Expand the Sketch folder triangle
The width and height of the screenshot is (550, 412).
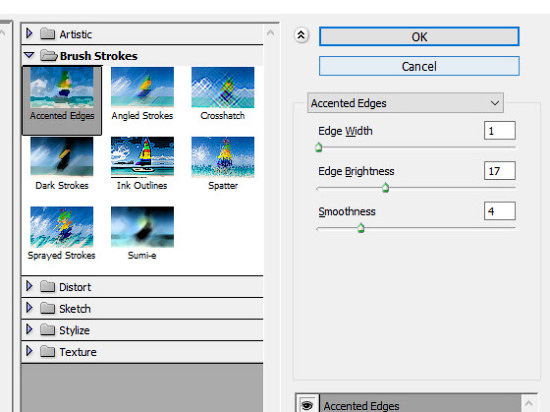pyautogui.click(x=29, y=308)
